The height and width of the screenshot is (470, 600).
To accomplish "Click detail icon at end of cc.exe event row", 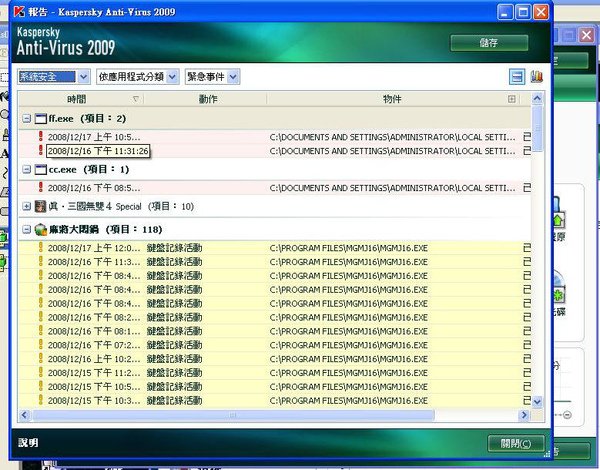I will click(x=527, y=188).
